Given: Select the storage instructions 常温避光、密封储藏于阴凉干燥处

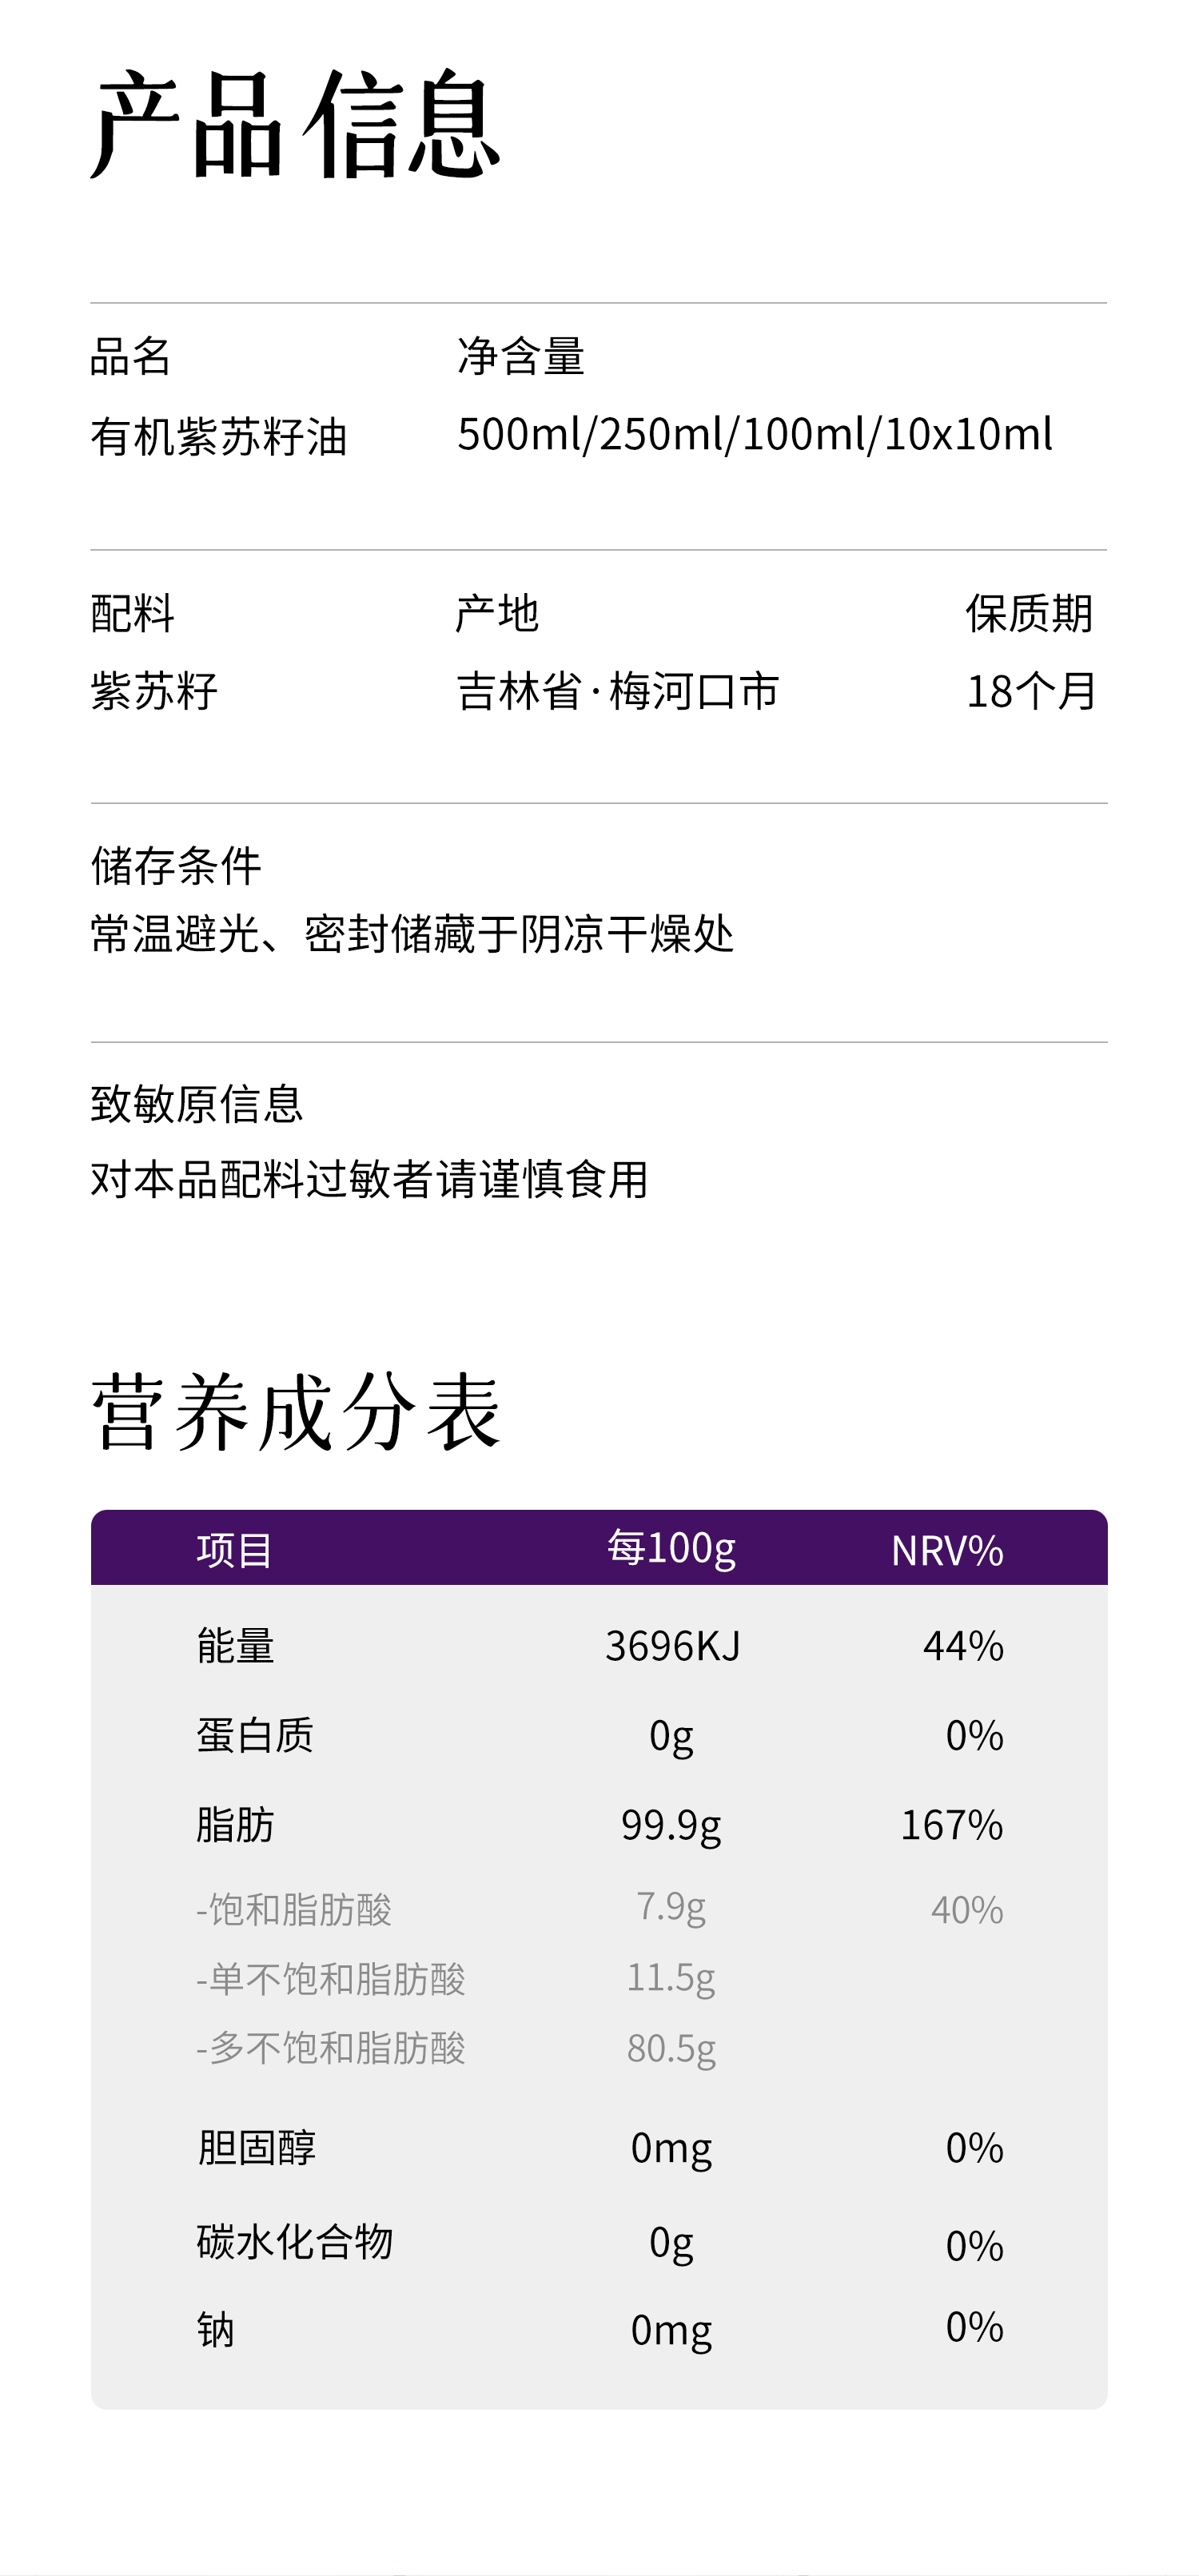Looking at the screenshot, I should [412, 934].
